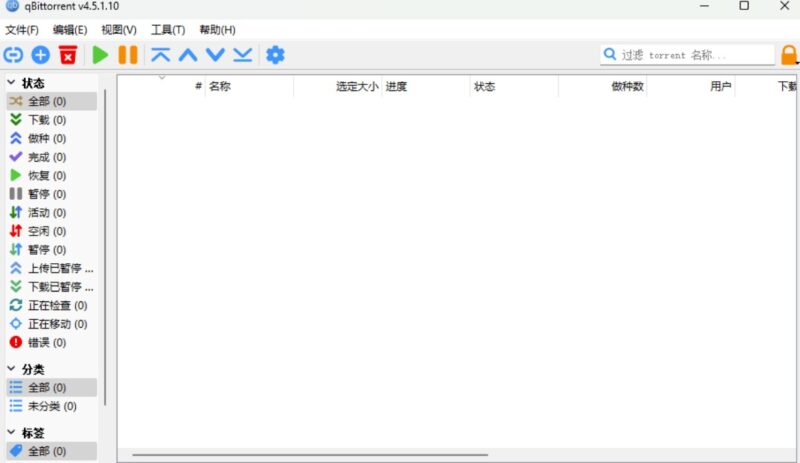Select 暂停 (0) with pause bars icon
The width and height of the screenshot is (800, 463).
52,194
